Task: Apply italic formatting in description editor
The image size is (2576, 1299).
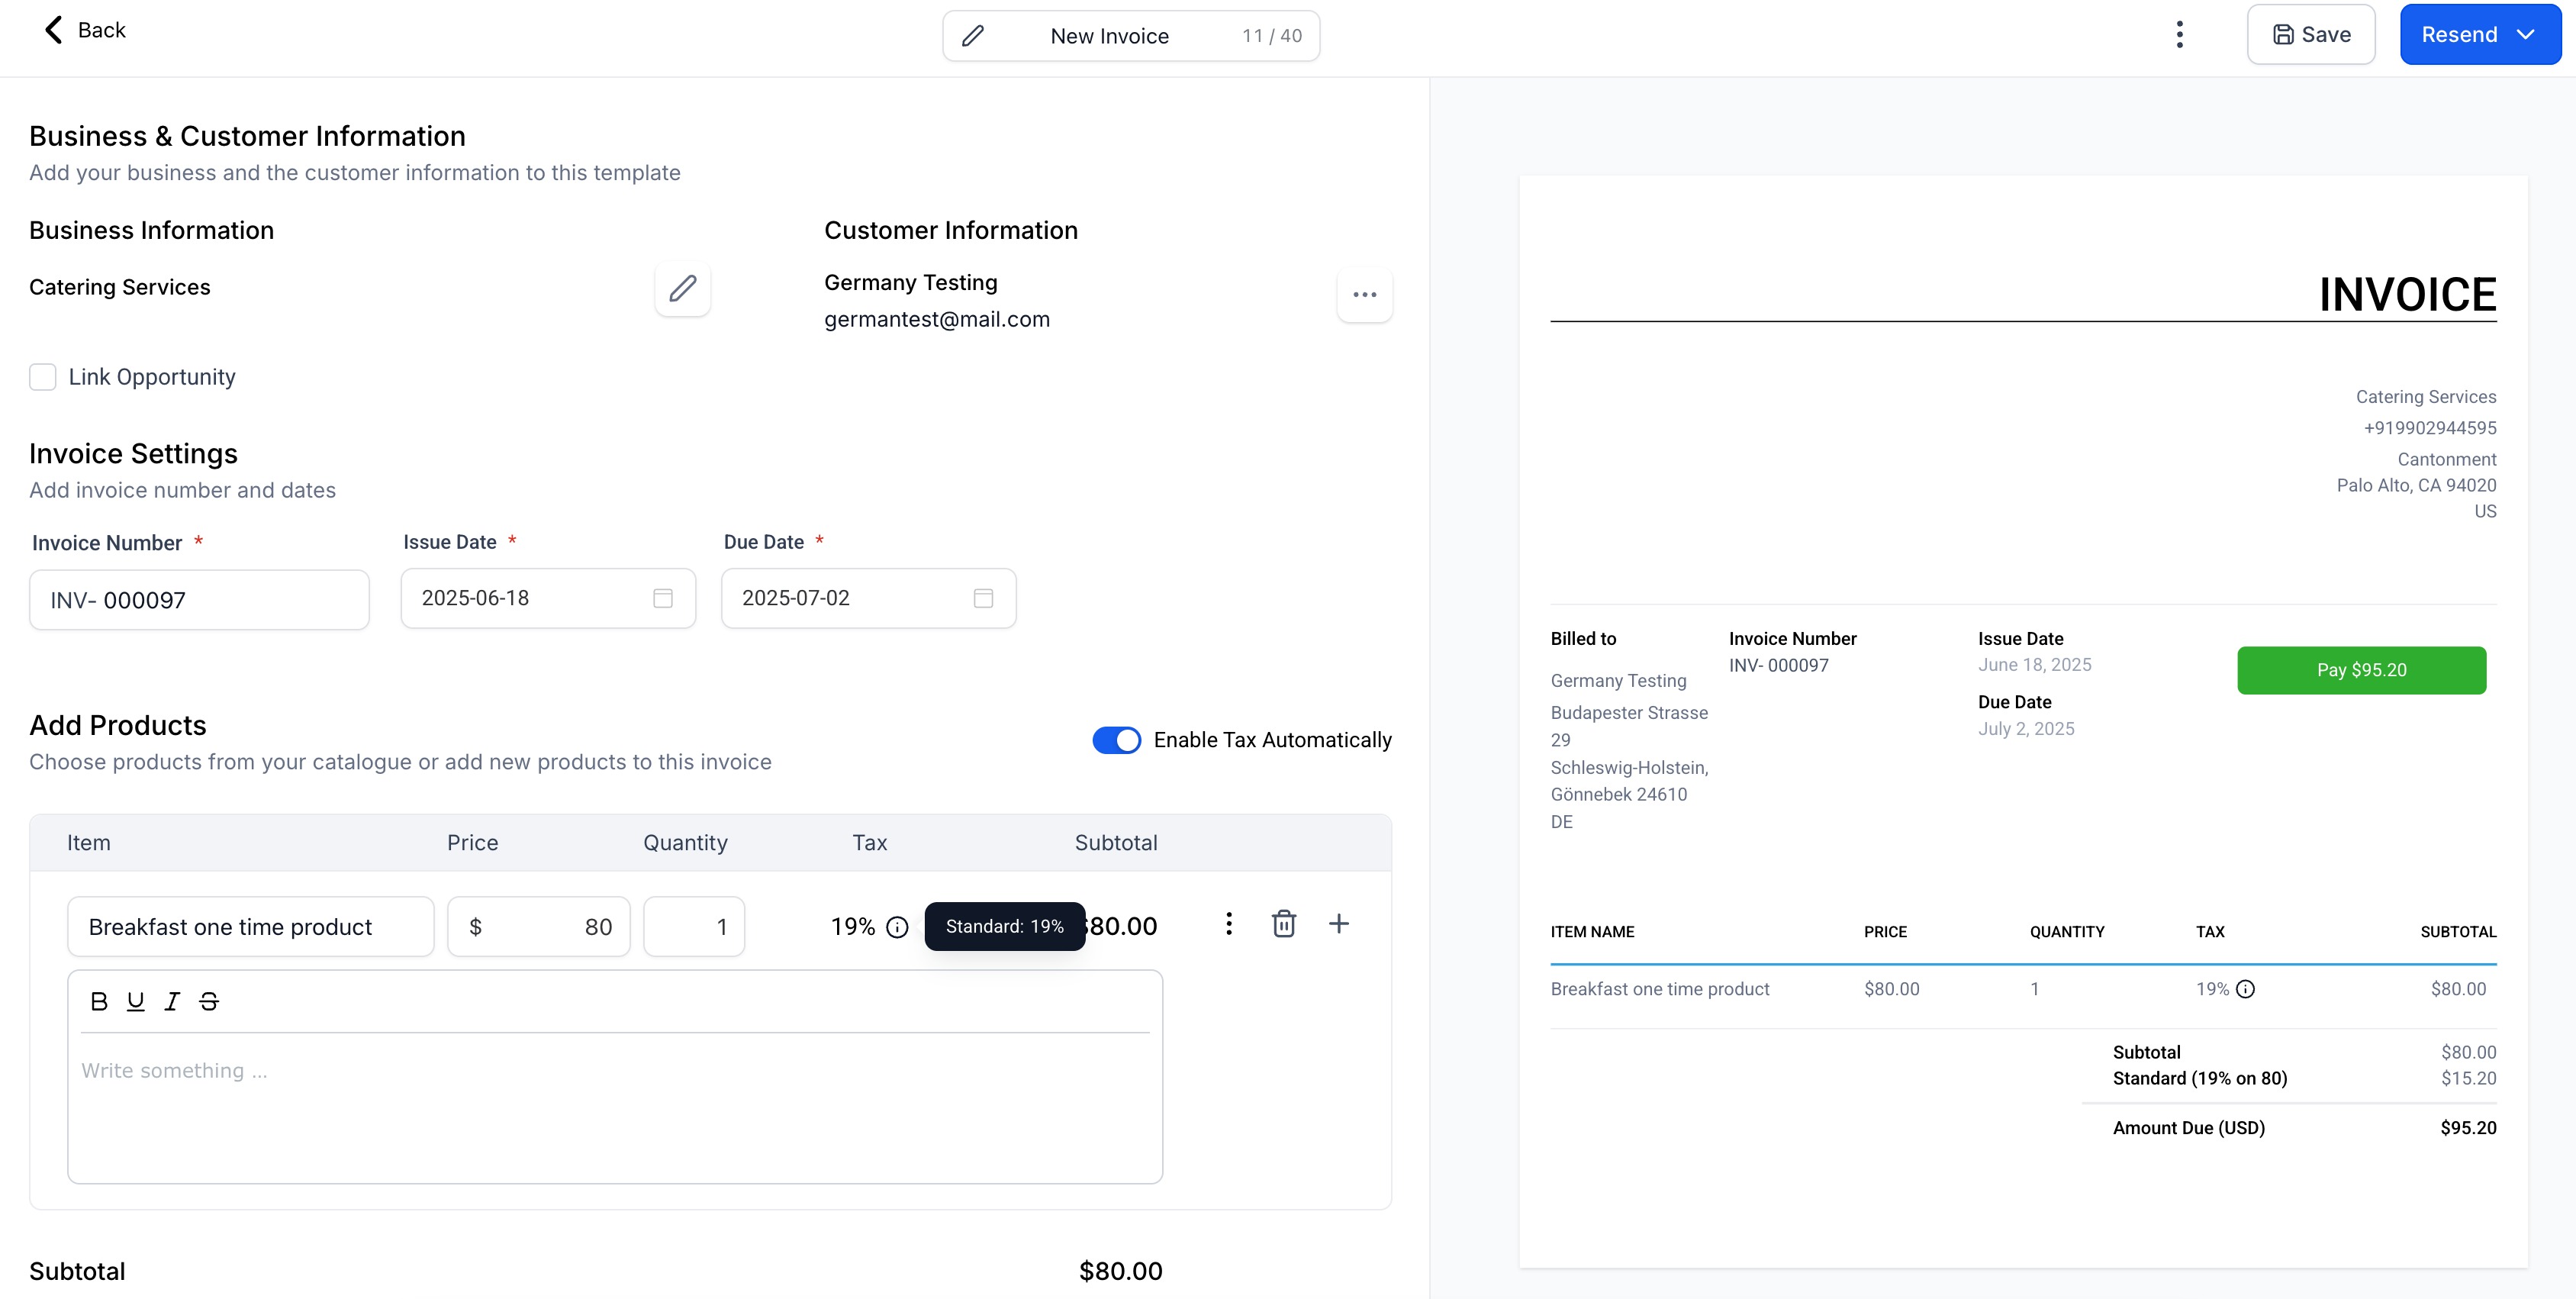Action: click(172, 1001)
